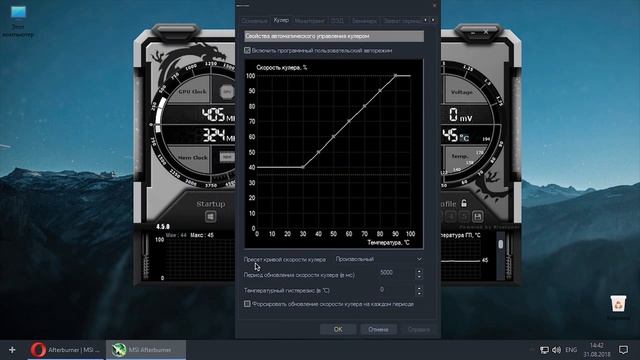
Task: Select the curve node at 40°C, 50%
Action: 318,152
